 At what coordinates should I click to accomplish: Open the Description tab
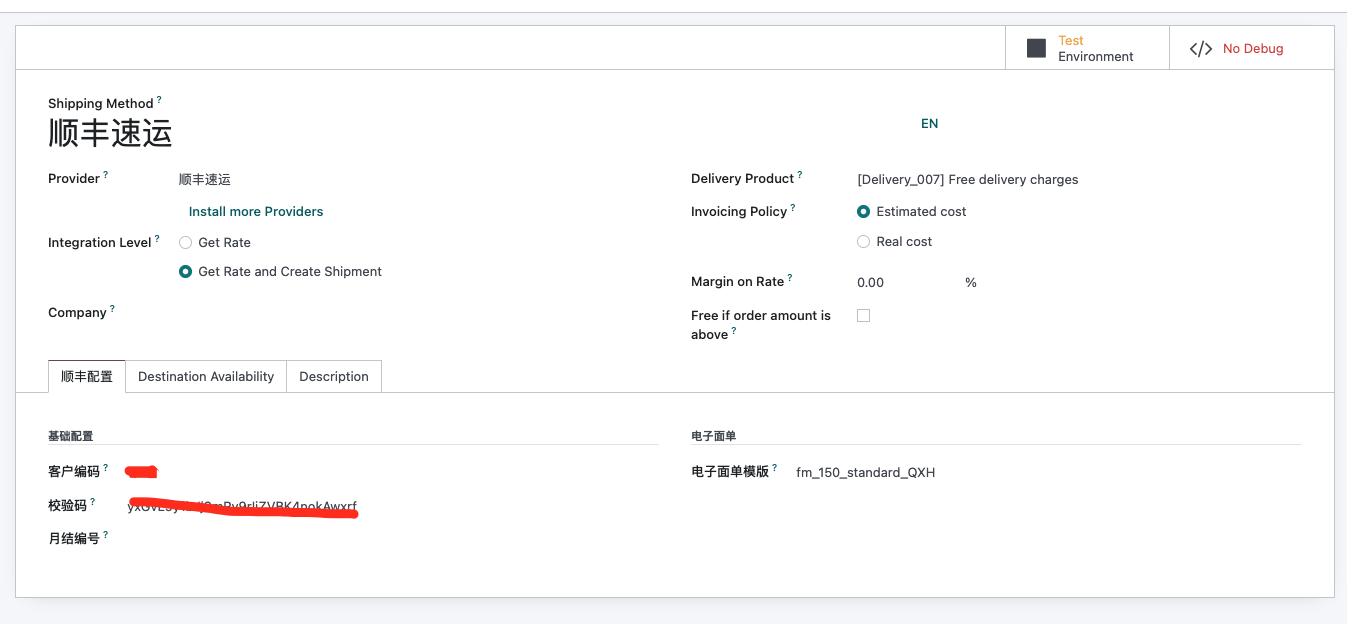coord(334,376)
